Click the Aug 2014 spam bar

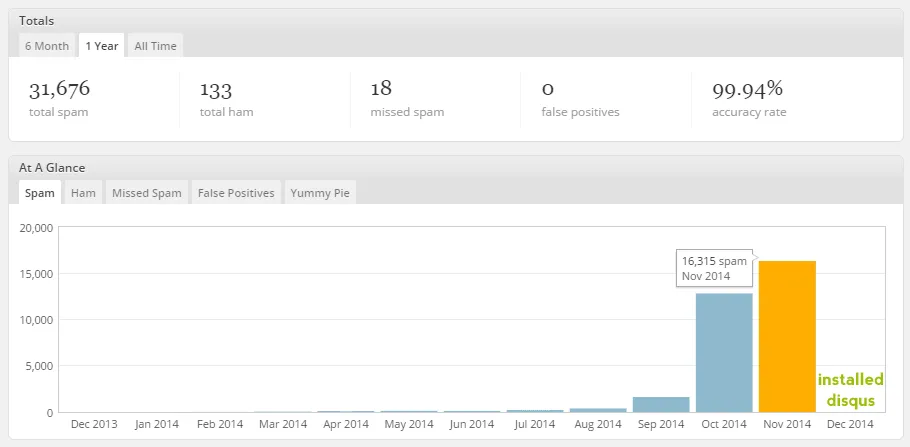click(598, 410)
